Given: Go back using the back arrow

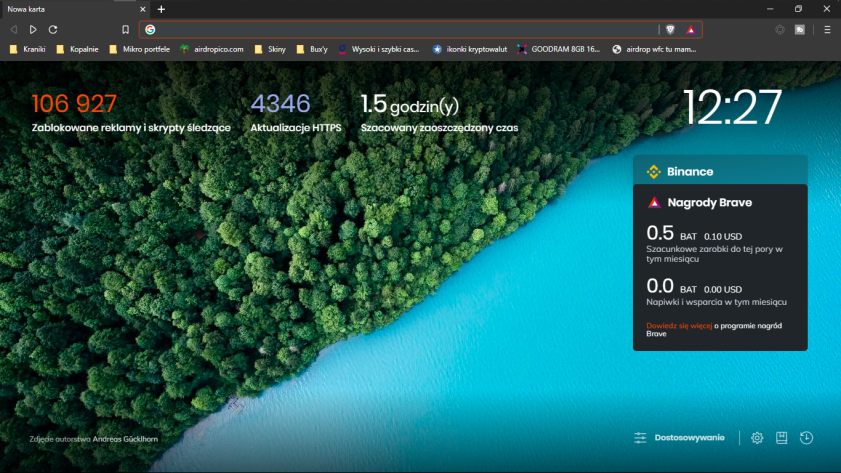Looking at the screenshot, I should click(x=14, y=29).
